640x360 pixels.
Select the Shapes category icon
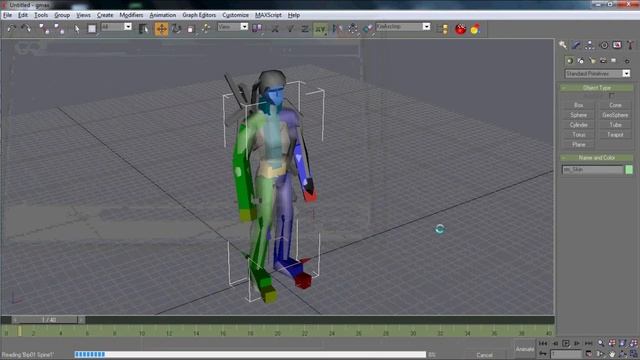tap(580, 61)
